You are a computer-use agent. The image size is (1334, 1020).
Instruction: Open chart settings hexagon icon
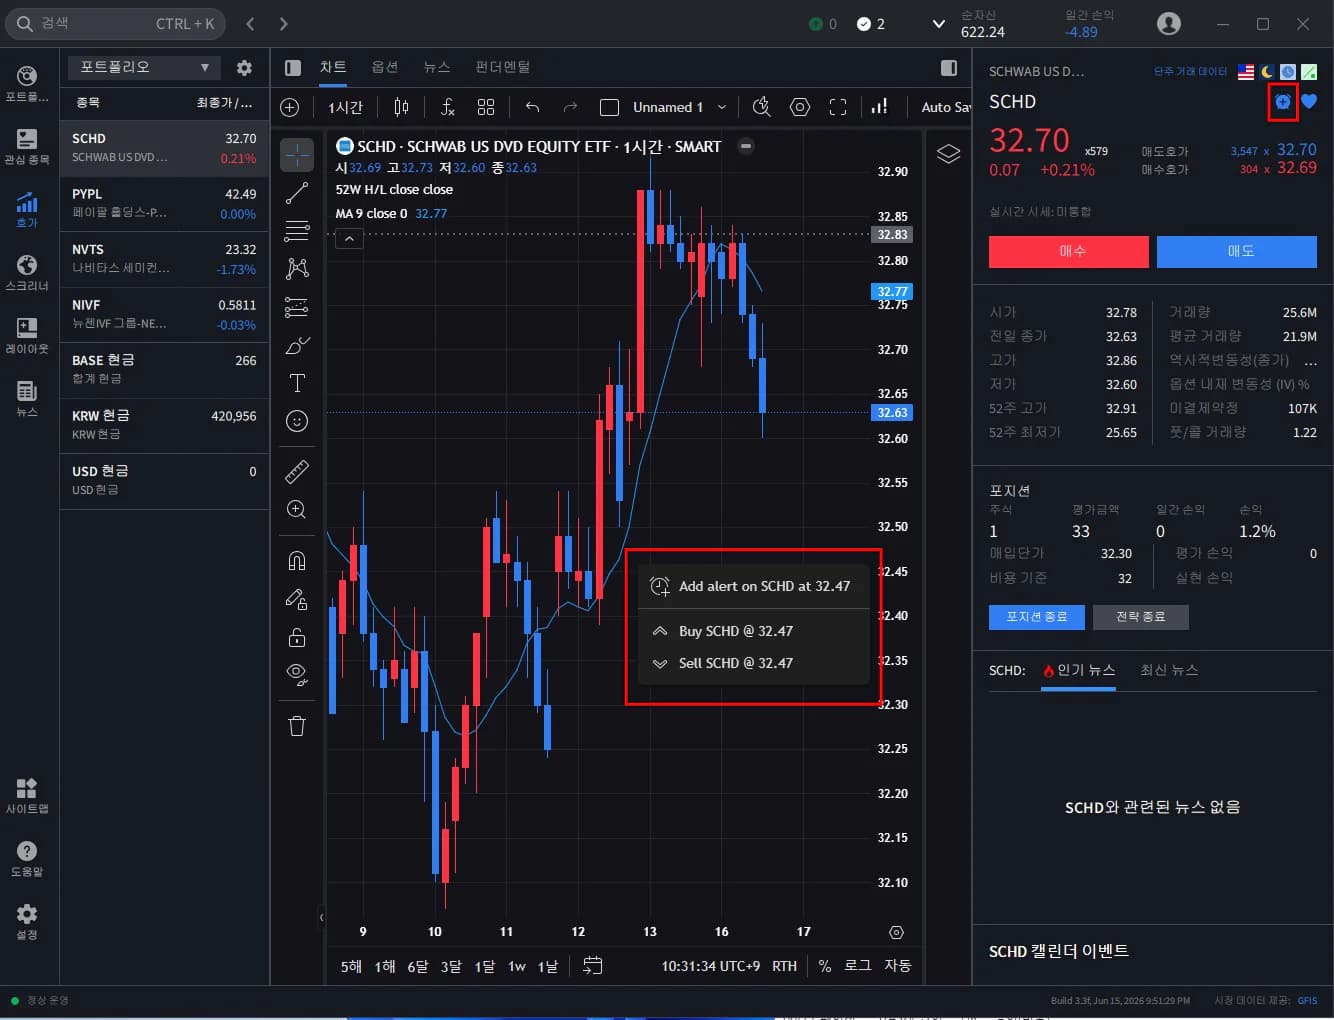coord(800,107)
